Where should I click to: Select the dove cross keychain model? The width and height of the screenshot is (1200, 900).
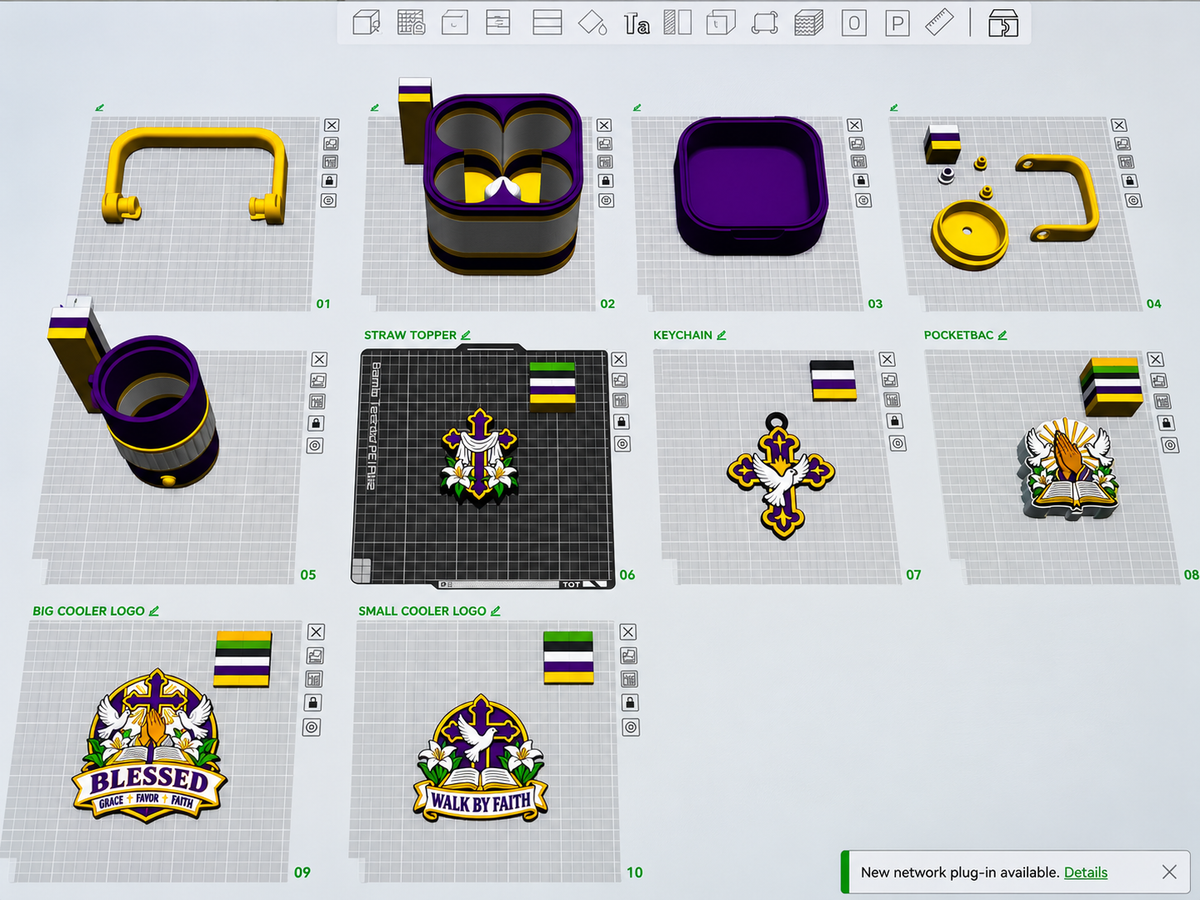click(781, 475)
